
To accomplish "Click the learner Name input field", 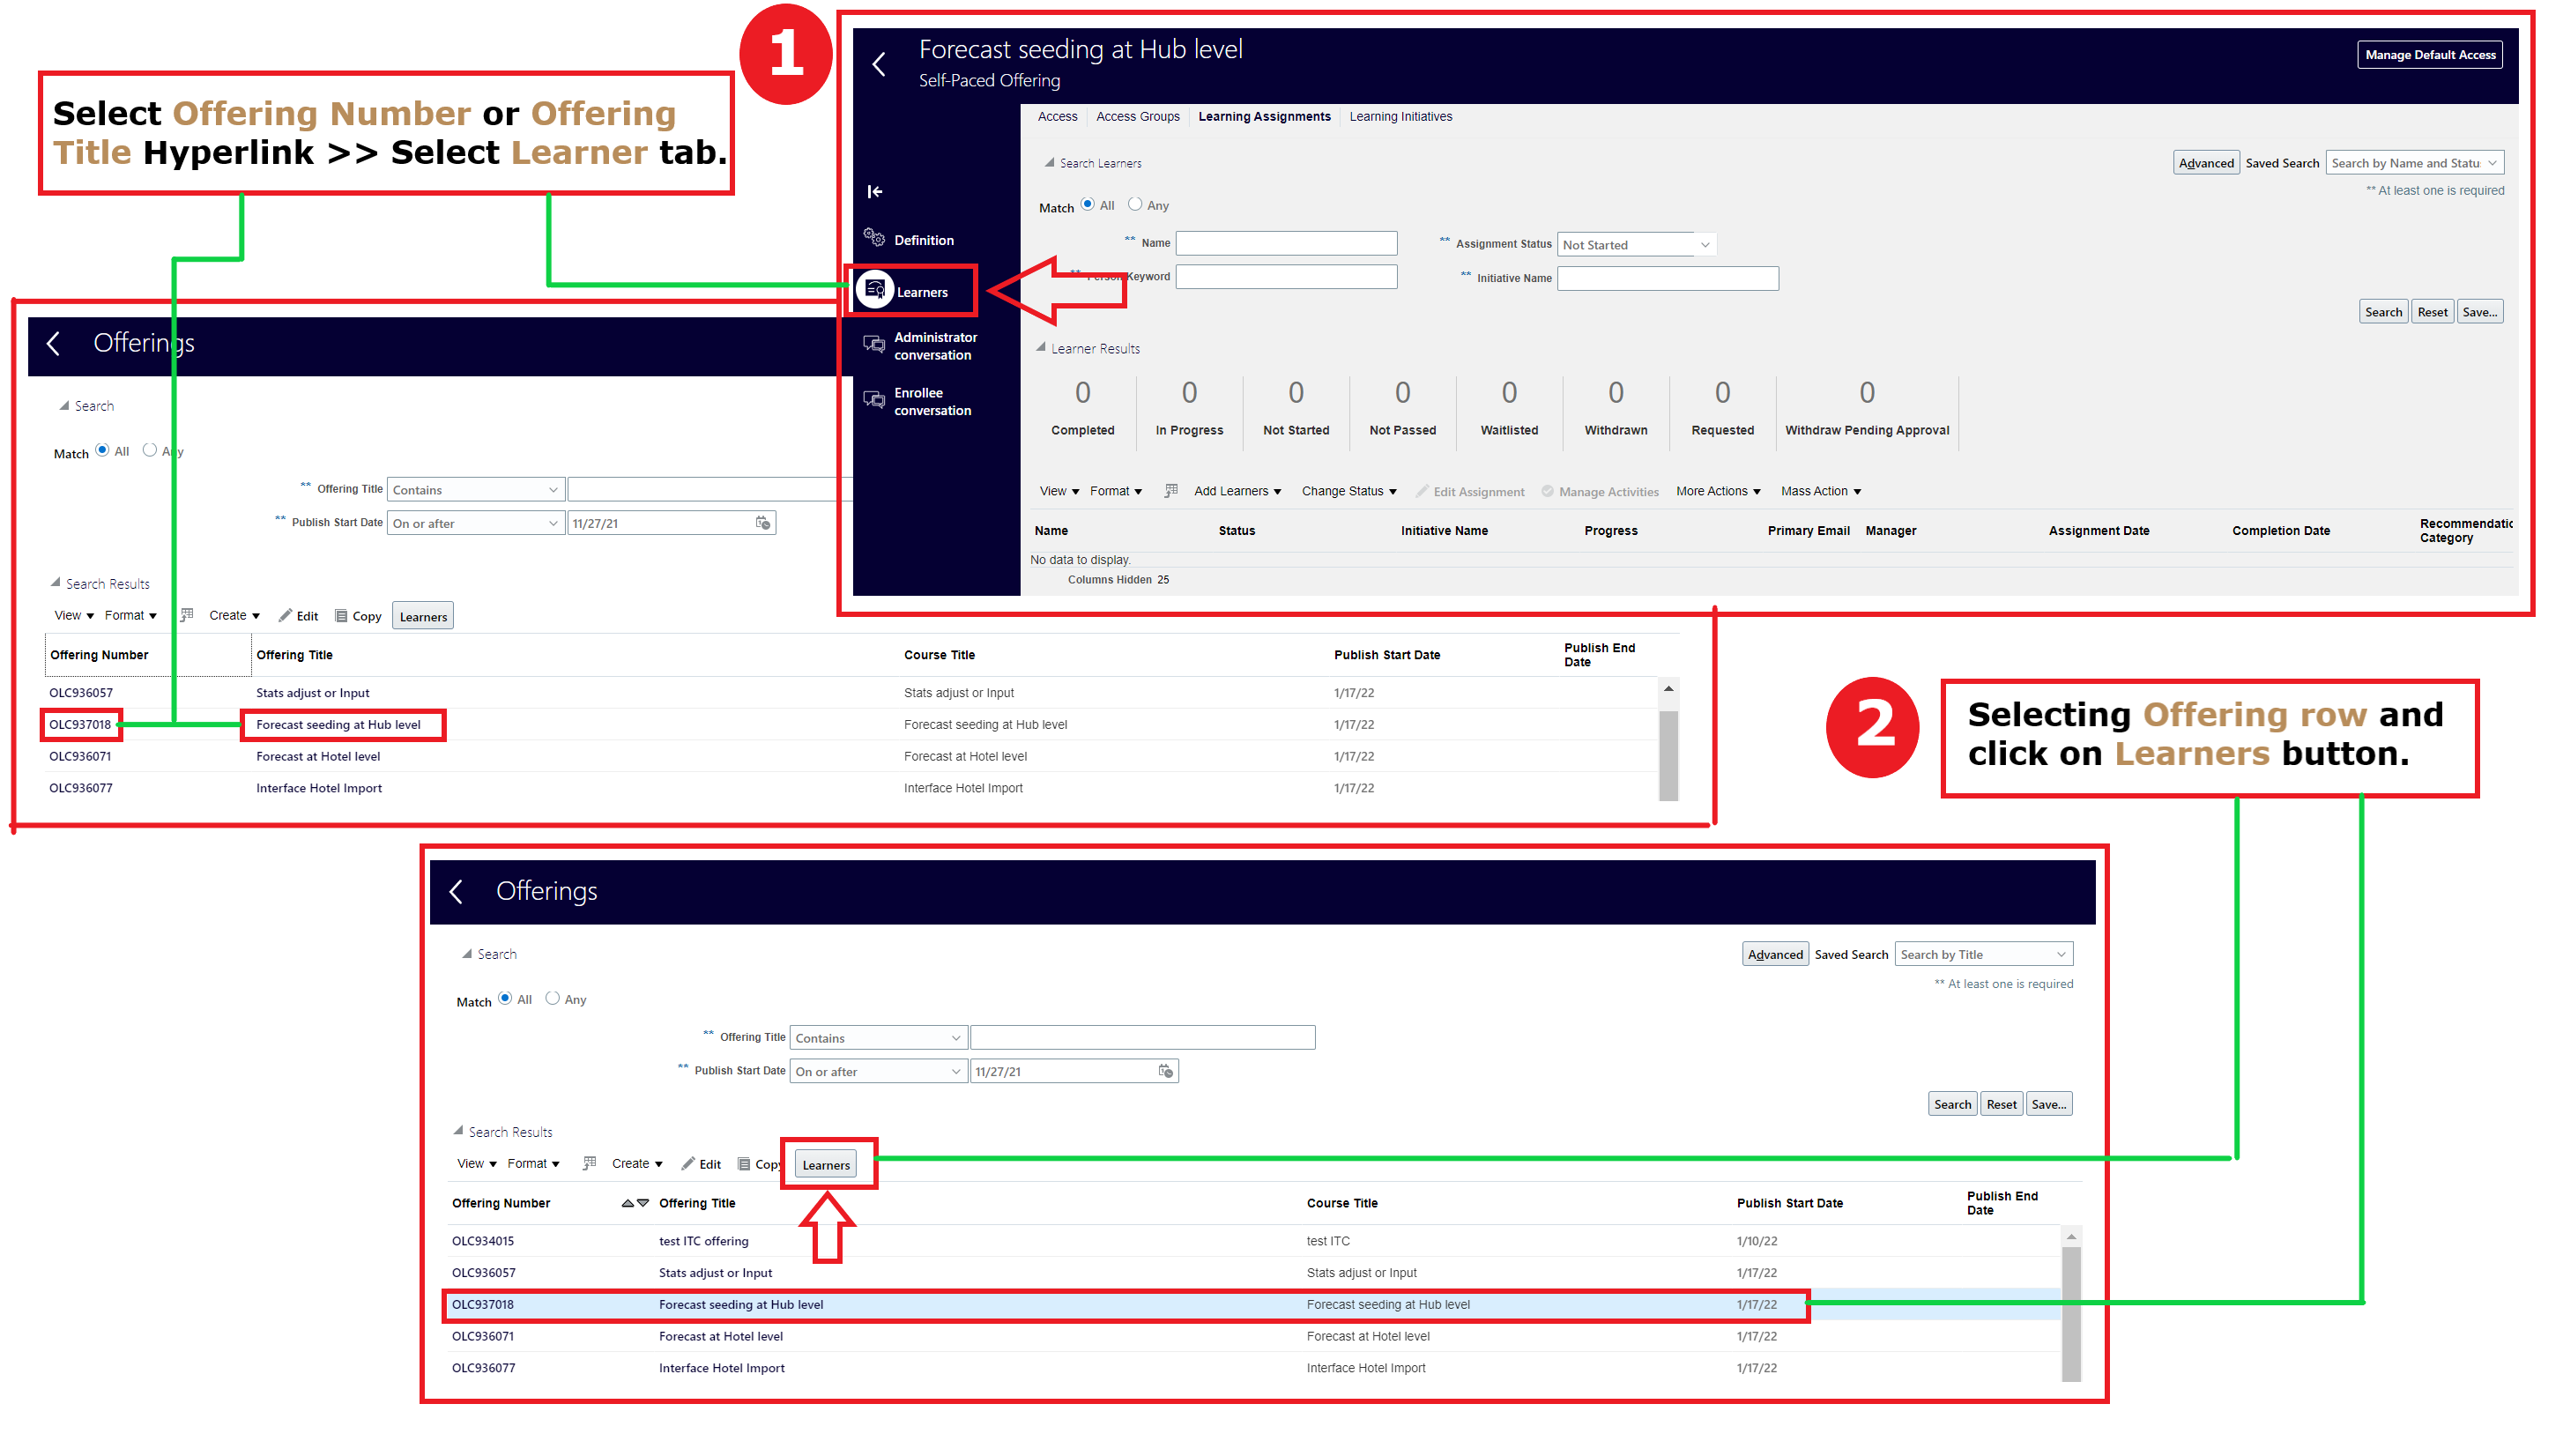I will [1286, 243].
